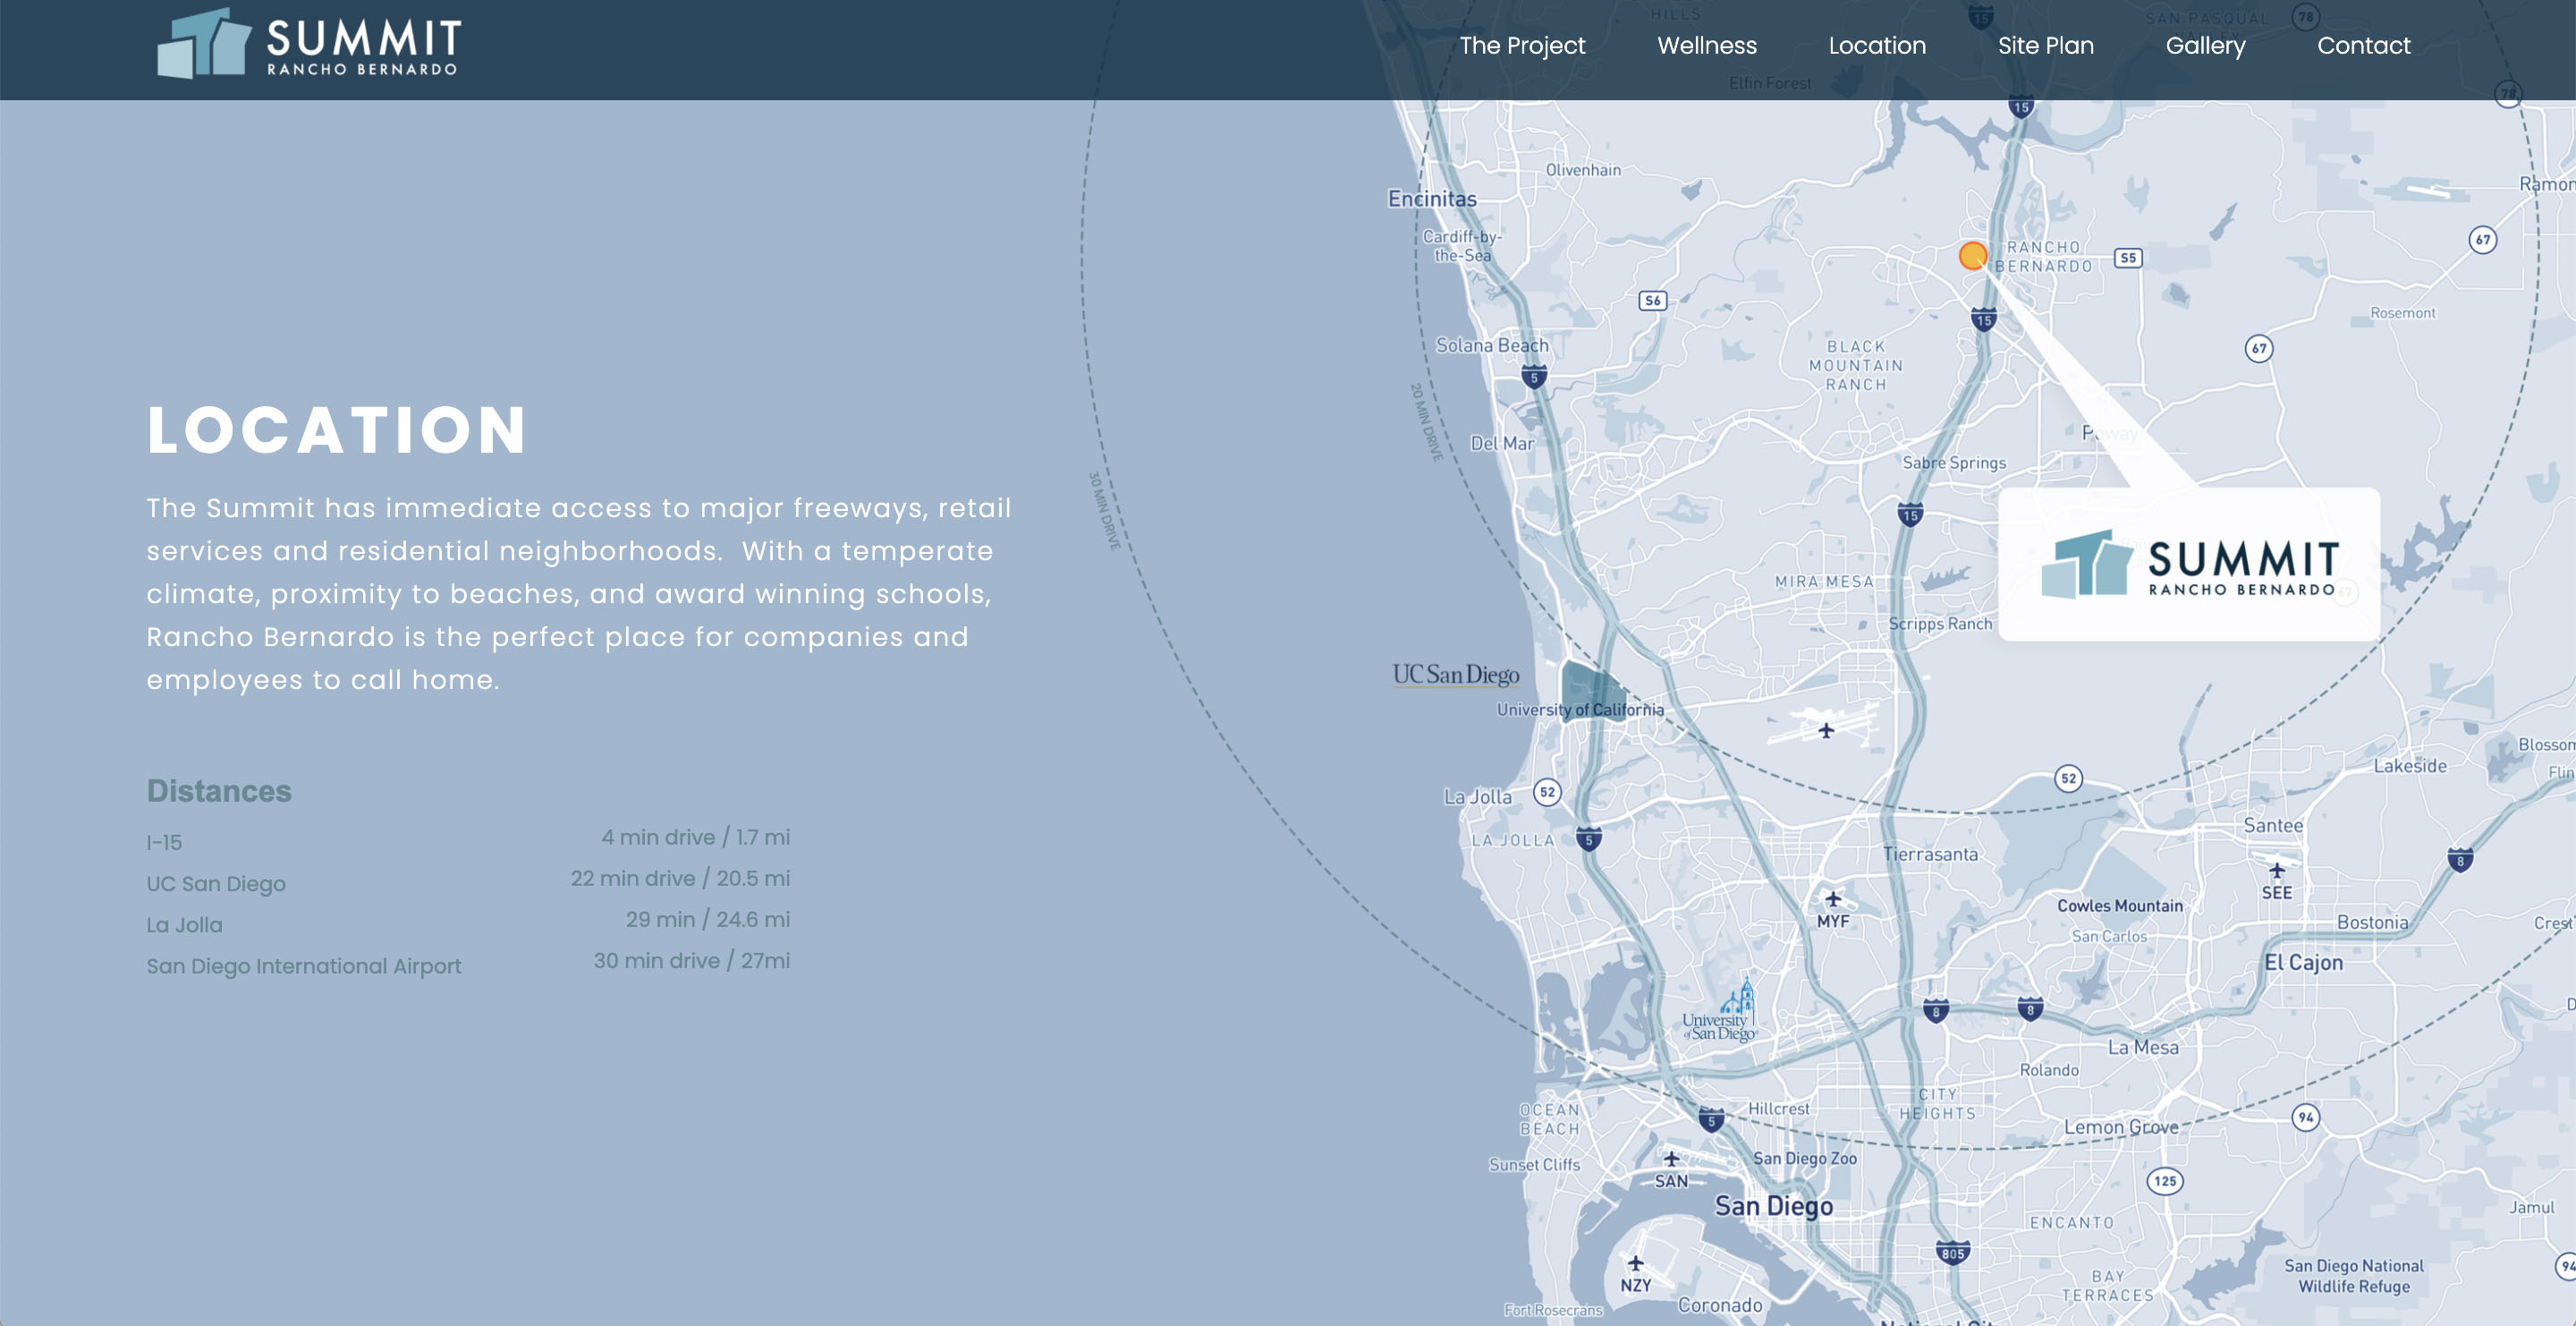The height and width of the screenshot is (1326, 2576).
Task: Click "4 min drive / 1.7 mi" value
Action: (695, 837)
